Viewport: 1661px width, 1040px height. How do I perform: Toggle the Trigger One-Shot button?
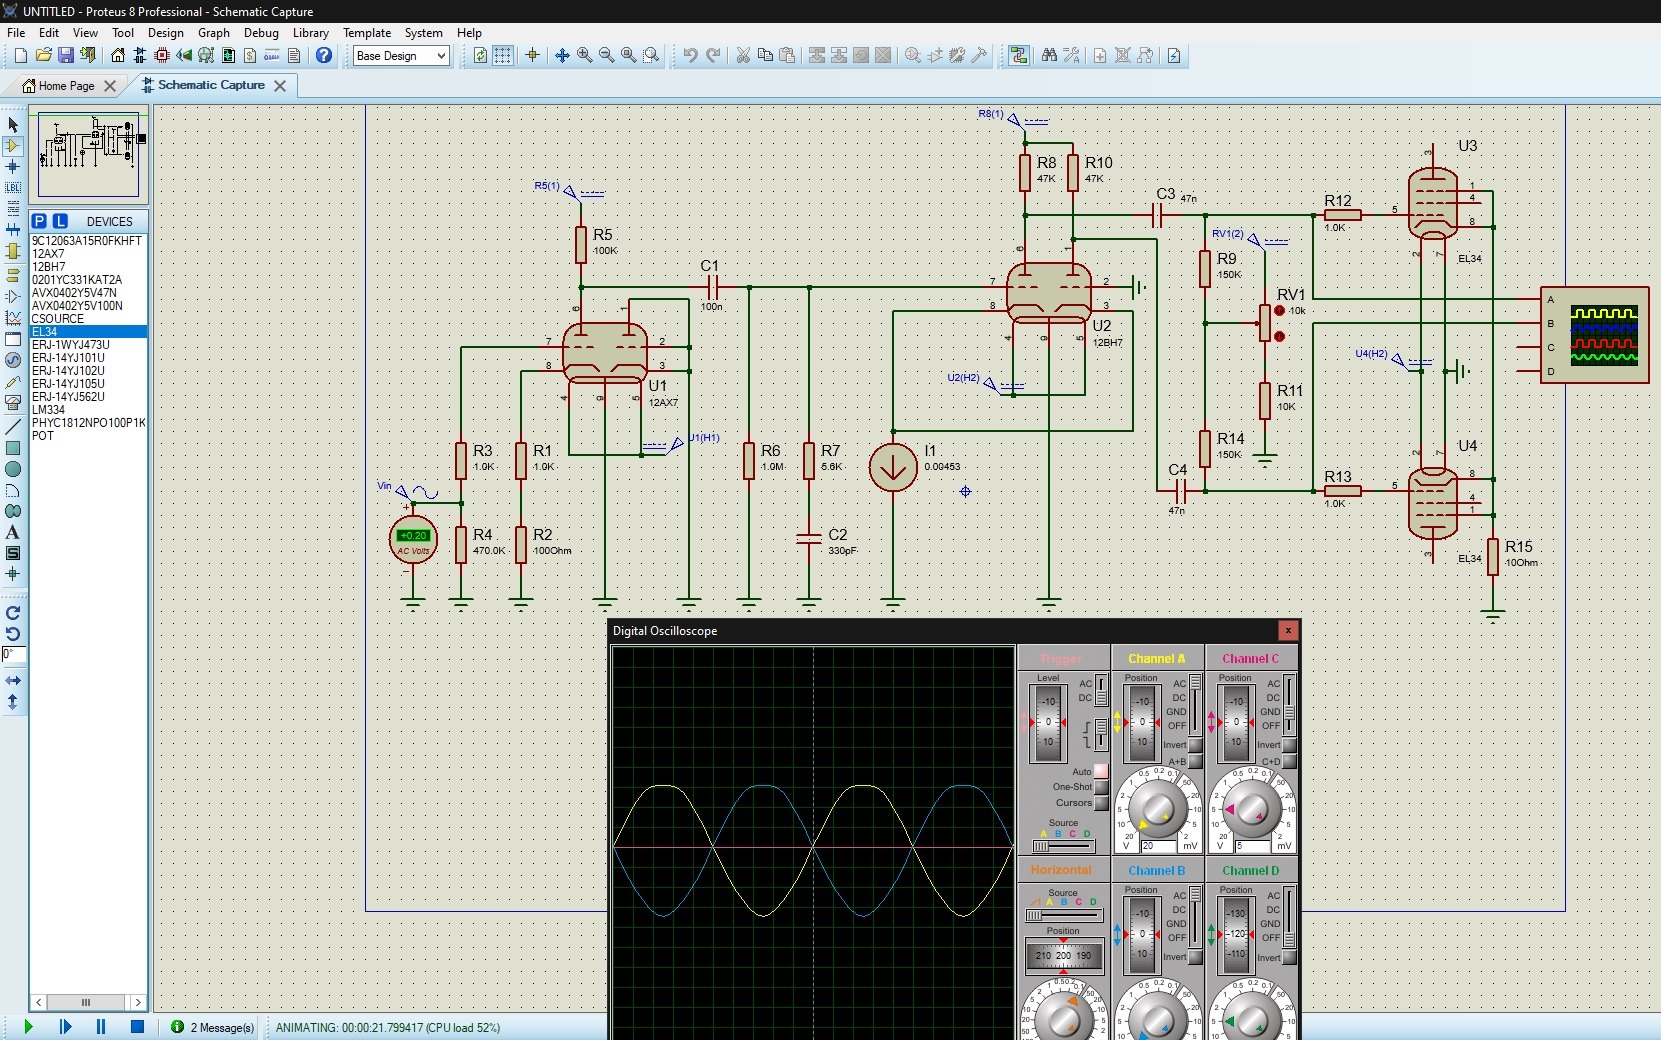coord(1101,787)
